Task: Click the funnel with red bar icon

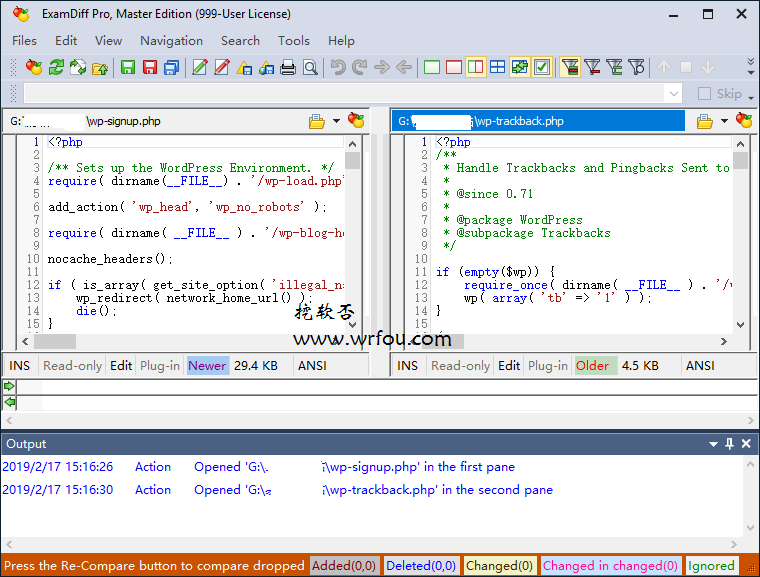Action: (592, 67)
